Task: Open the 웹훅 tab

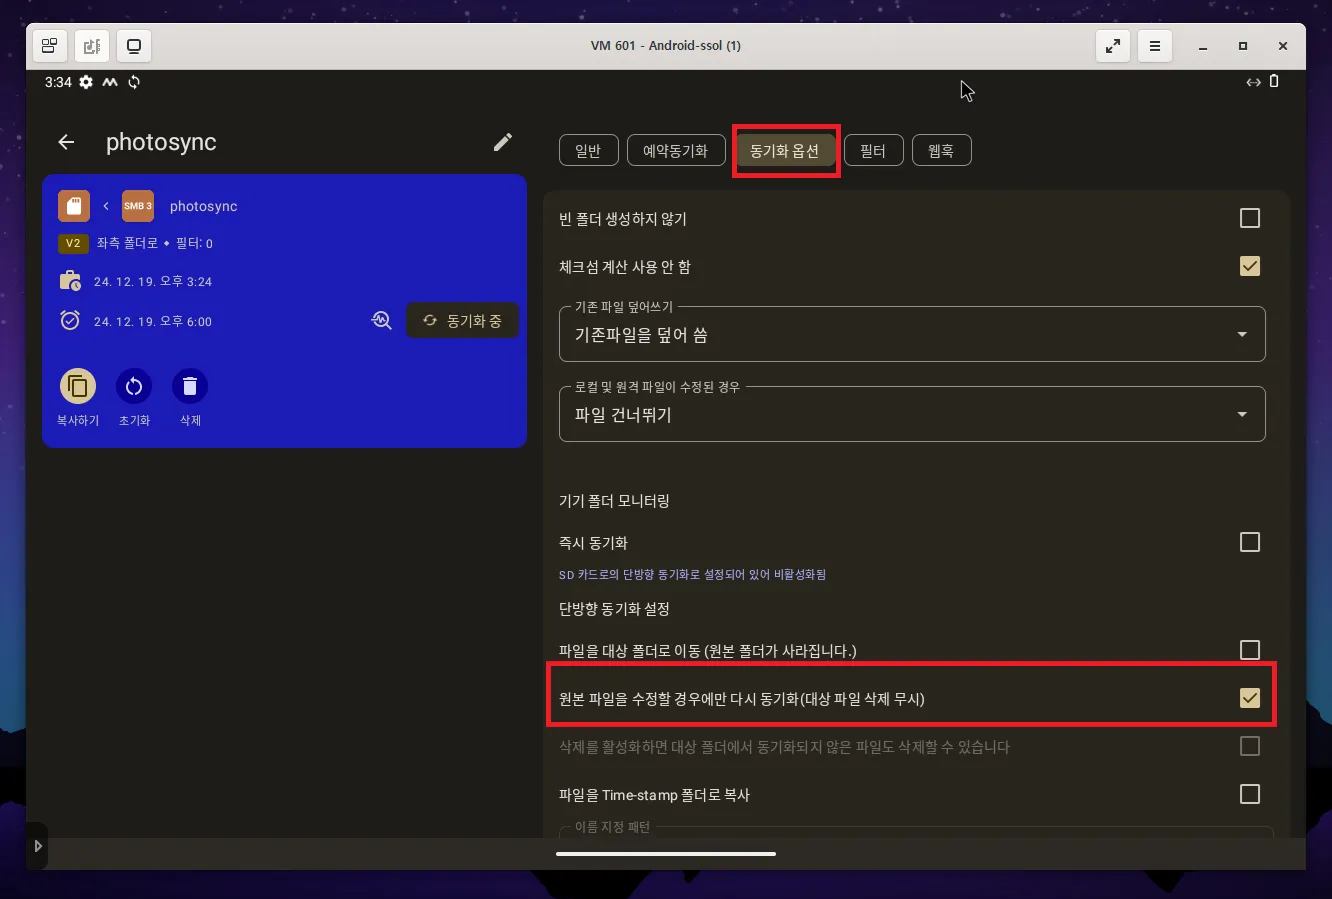Action: click(x=941, y=150)
